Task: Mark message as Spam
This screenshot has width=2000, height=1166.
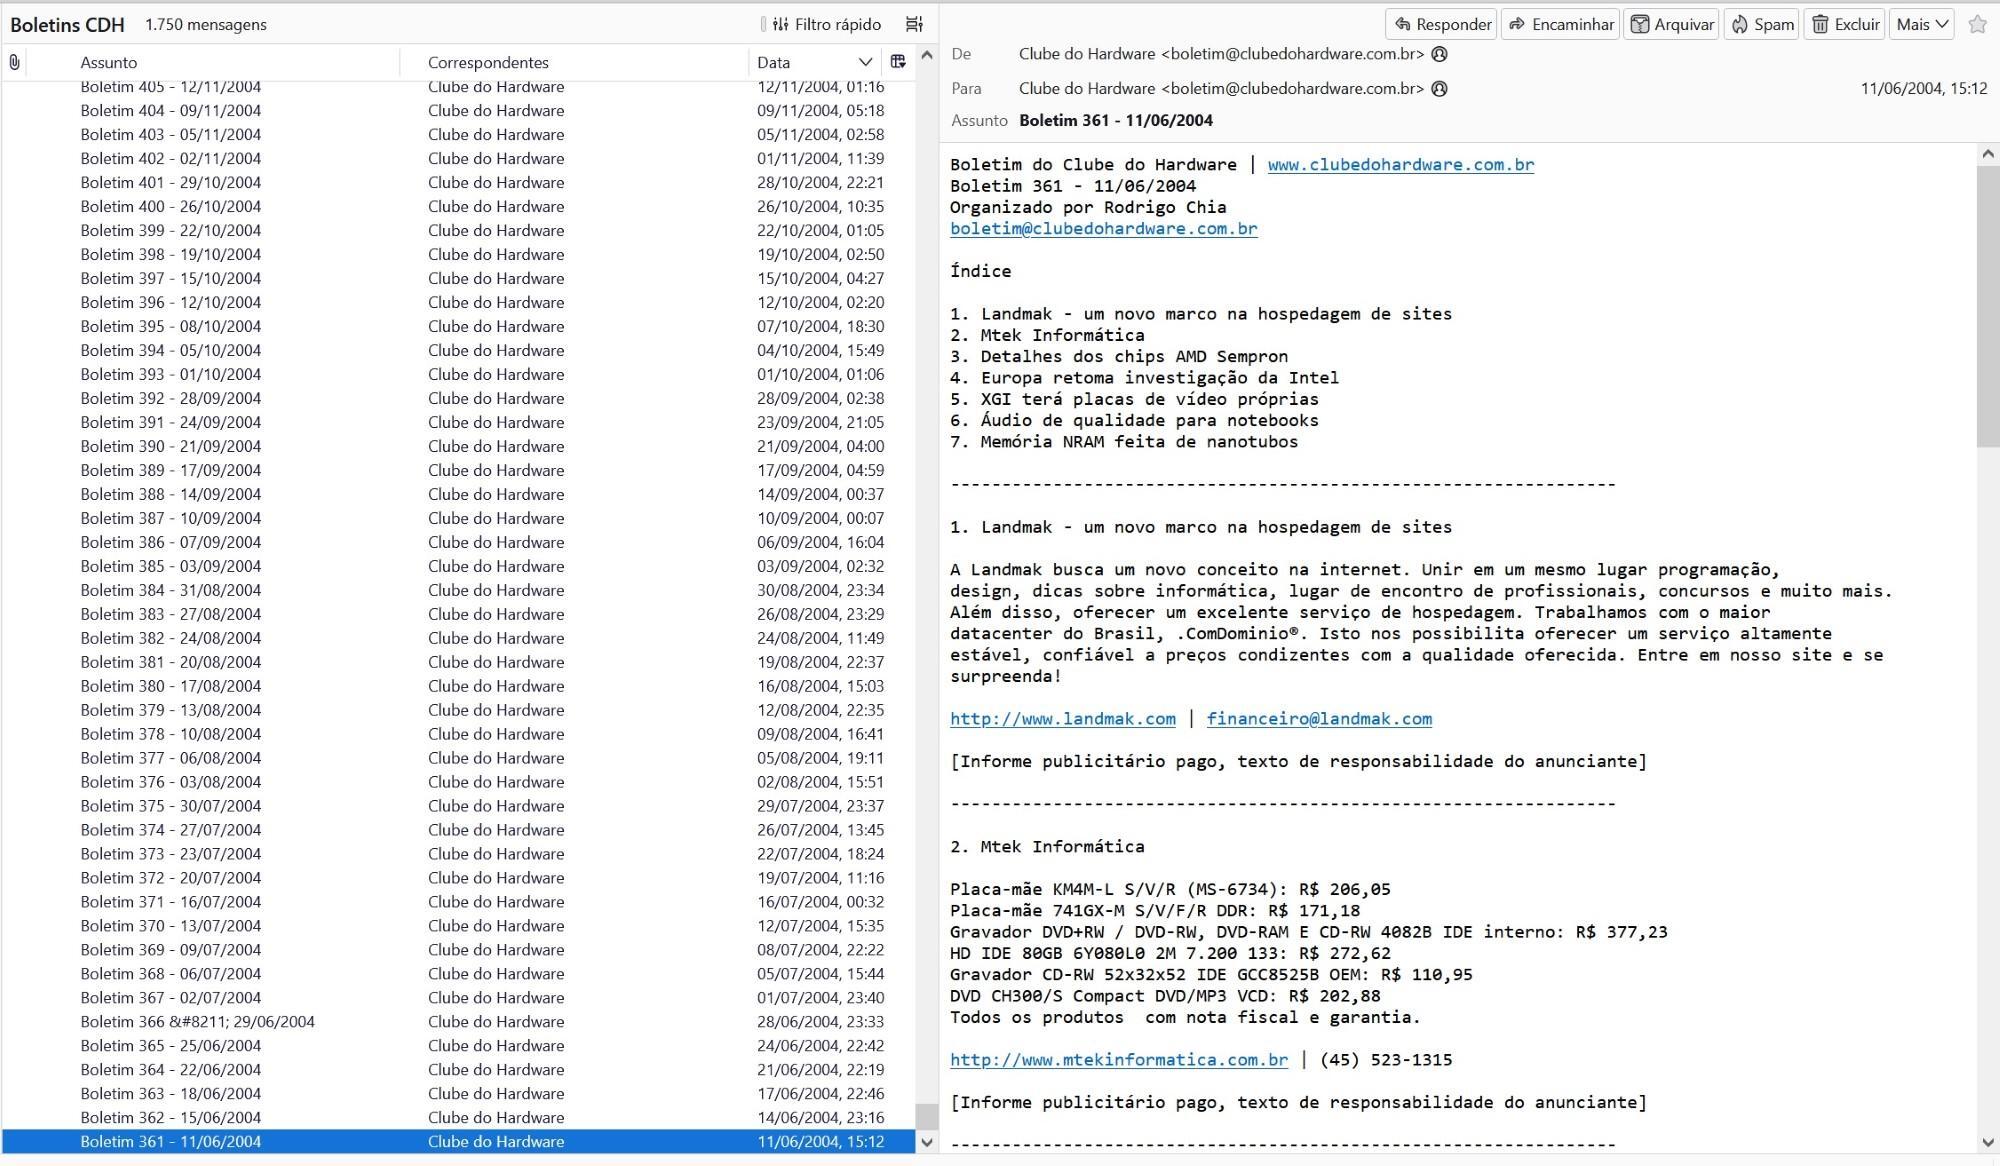Action: [1762, 24]
